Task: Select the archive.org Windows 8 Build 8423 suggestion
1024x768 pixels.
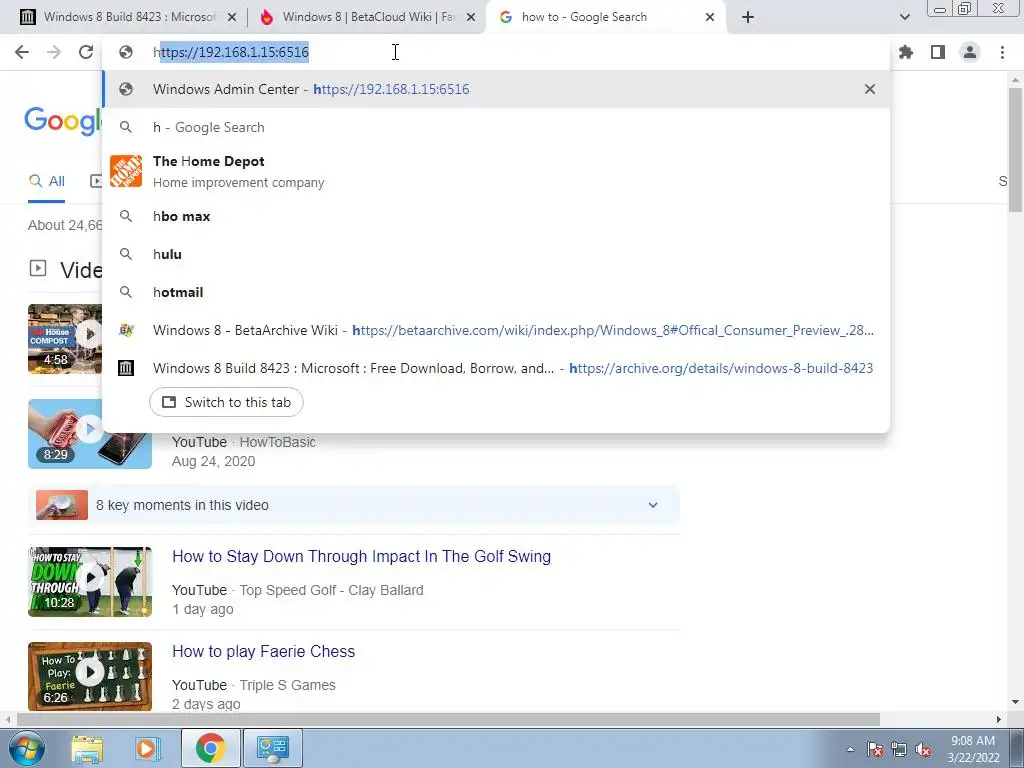Action: coord(496,368)
